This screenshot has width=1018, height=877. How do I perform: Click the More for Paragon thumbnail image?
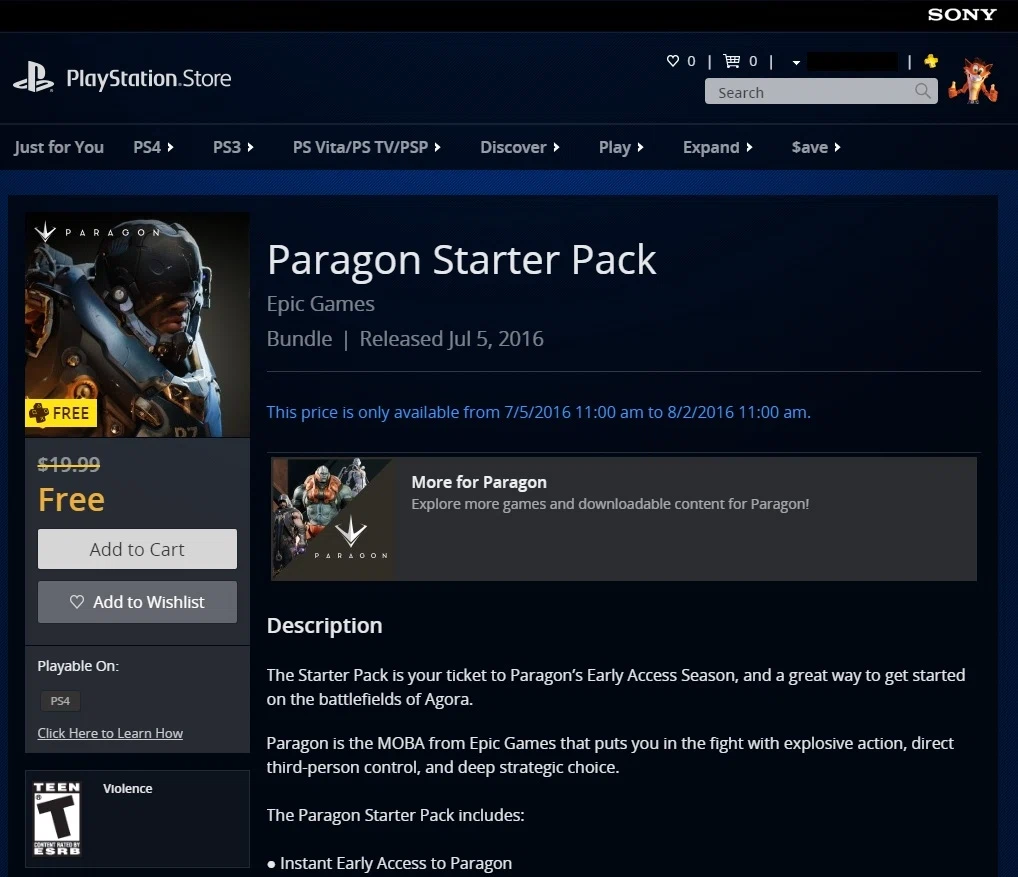pyautogui.click(x=332, y=519)
